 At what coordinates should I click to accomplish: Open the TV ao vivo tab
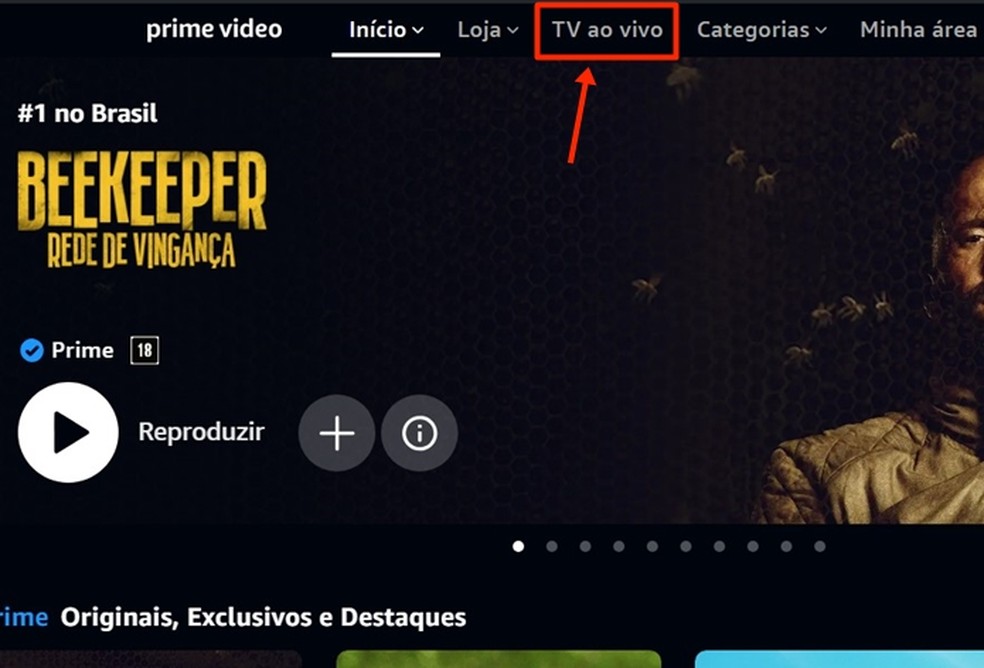point(607,30)
